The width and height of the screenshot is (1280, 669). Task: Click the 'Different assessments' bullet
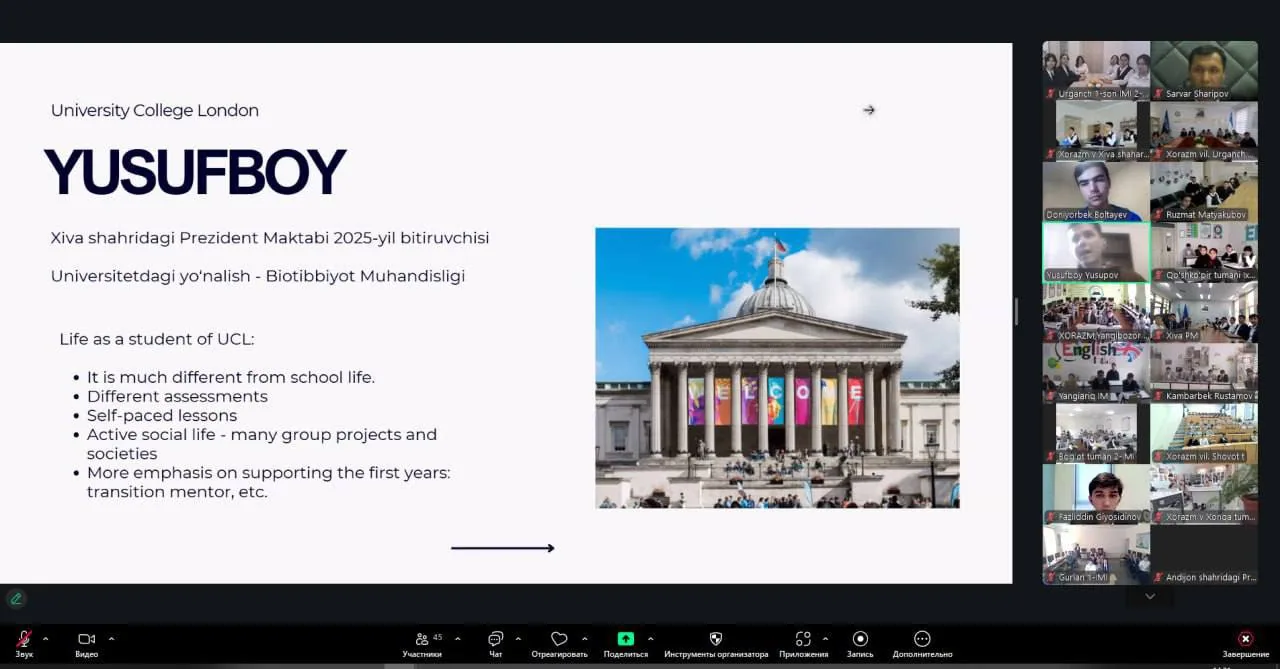click(177, 396)
